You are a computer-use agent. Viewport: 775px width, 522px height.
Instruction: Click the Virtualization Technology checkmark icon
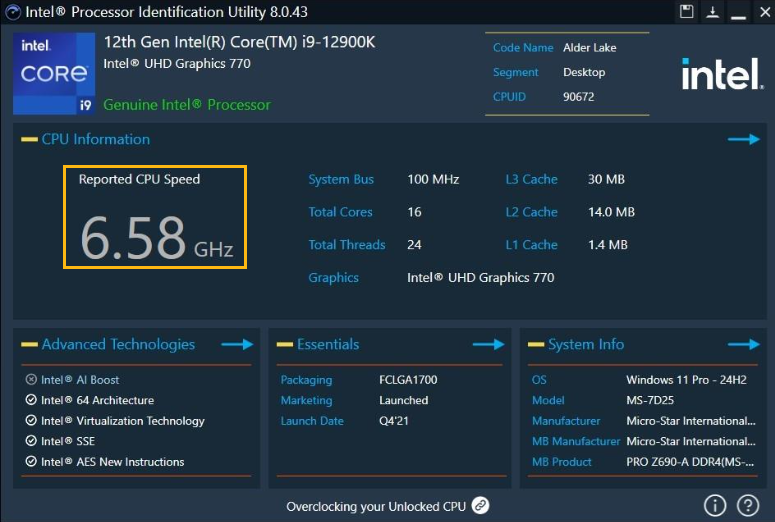pyautogui.click(x=31, y=420)
